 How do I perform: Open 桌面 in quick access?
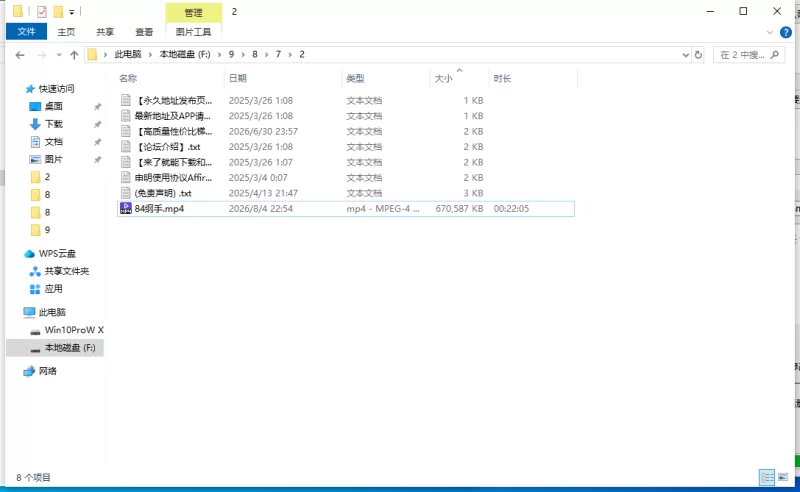click(53, 106)
